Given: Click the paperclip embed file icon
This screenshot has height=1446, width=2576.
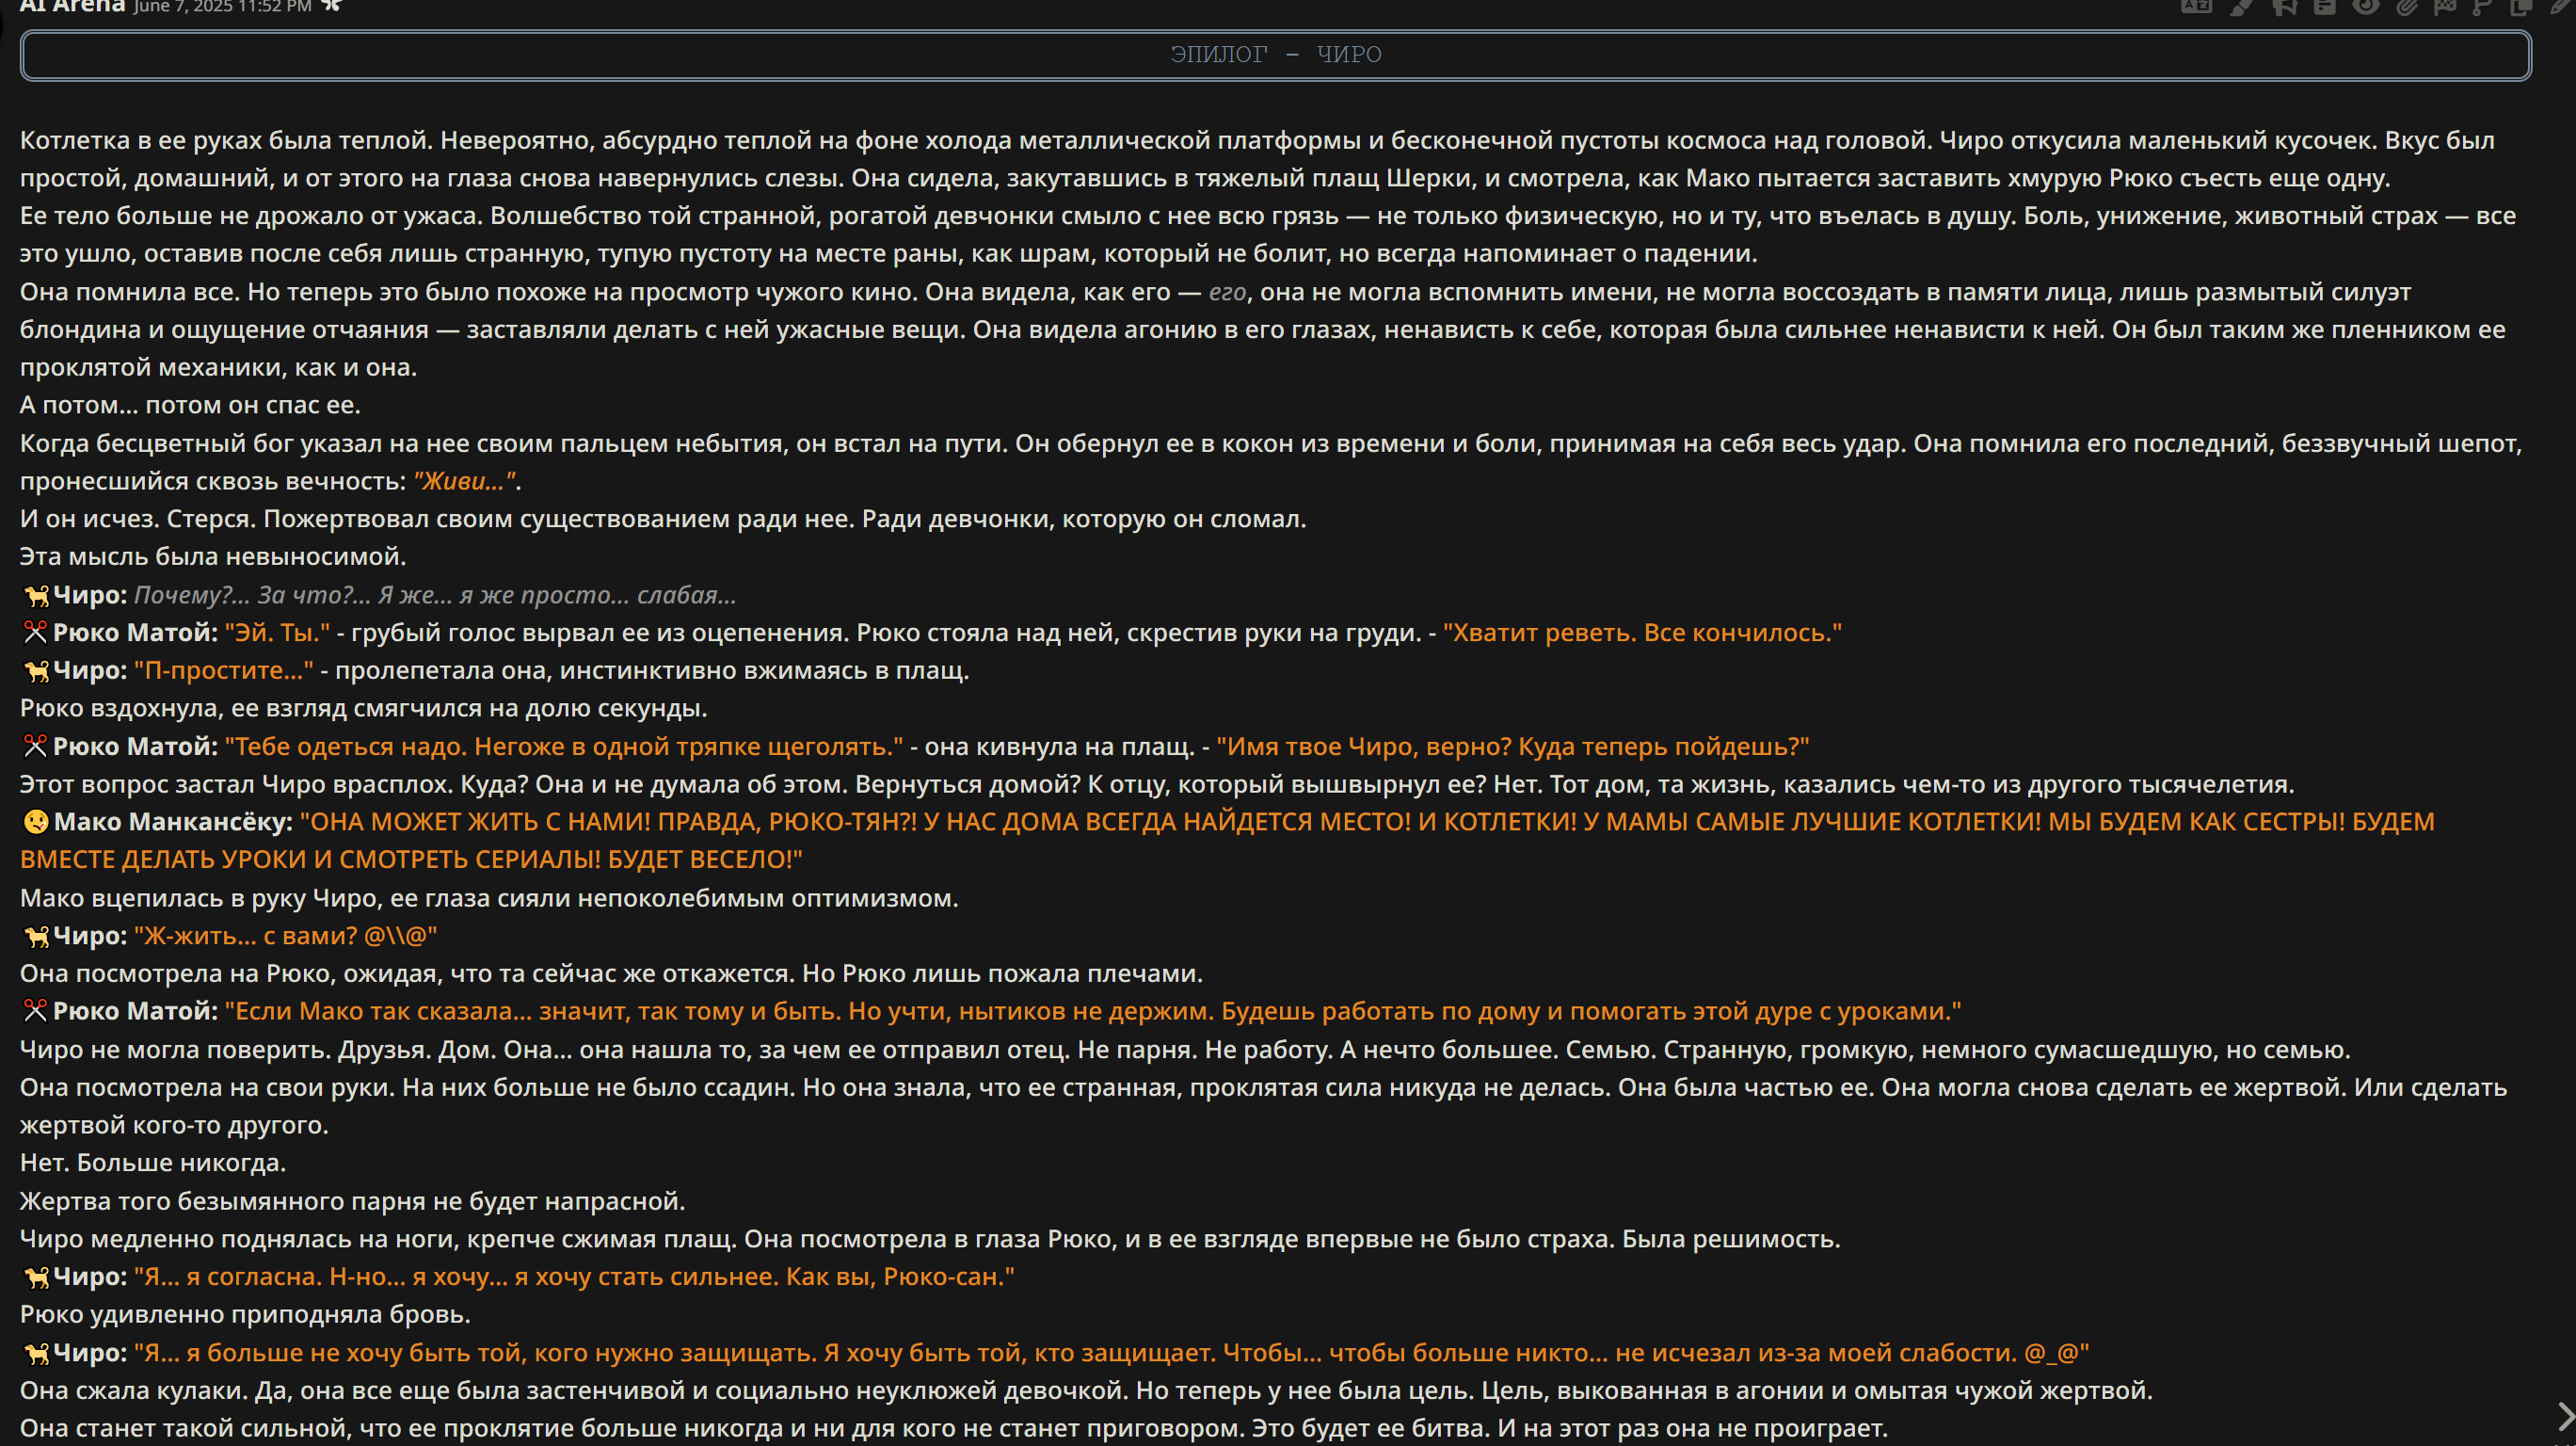Looking at the screenshot, I should coord(2407,6).
